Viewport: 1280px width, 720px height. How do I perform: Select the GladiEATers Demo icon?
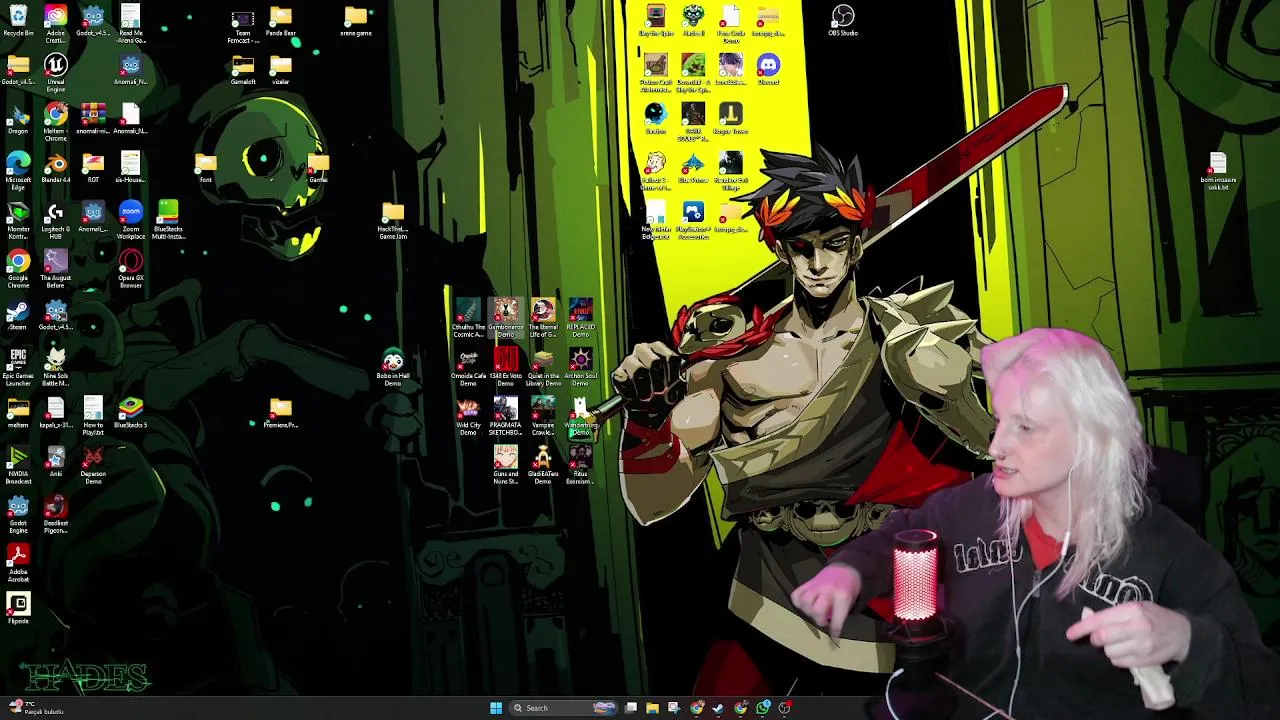(543, 466)
